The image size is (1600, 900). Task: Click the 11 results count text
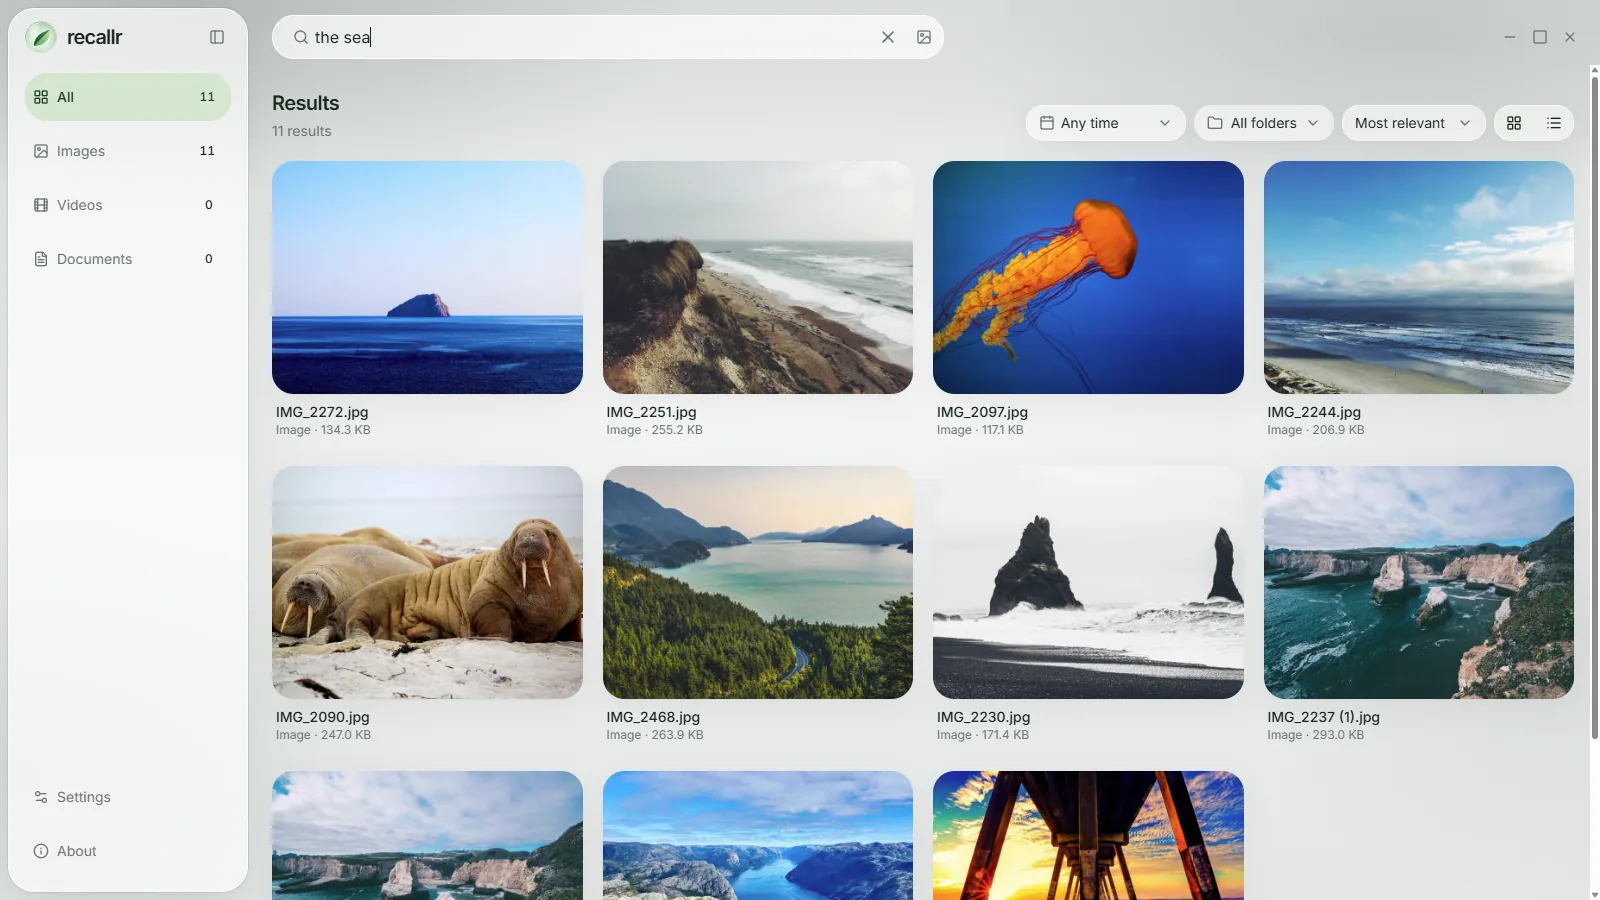click(301, 131)
